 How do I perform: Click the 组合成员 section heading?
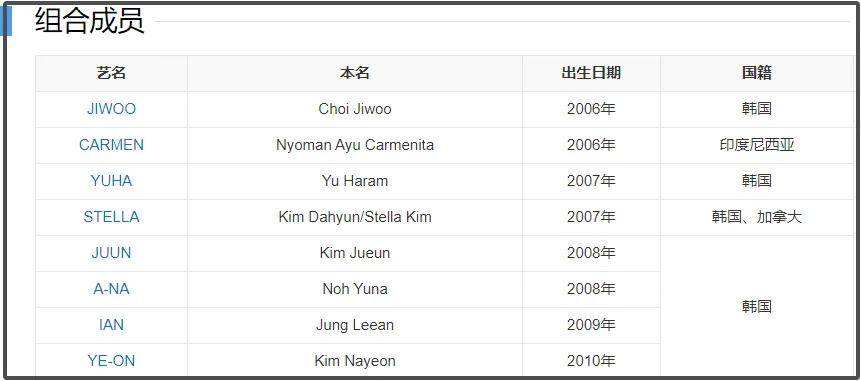point(90,21)
